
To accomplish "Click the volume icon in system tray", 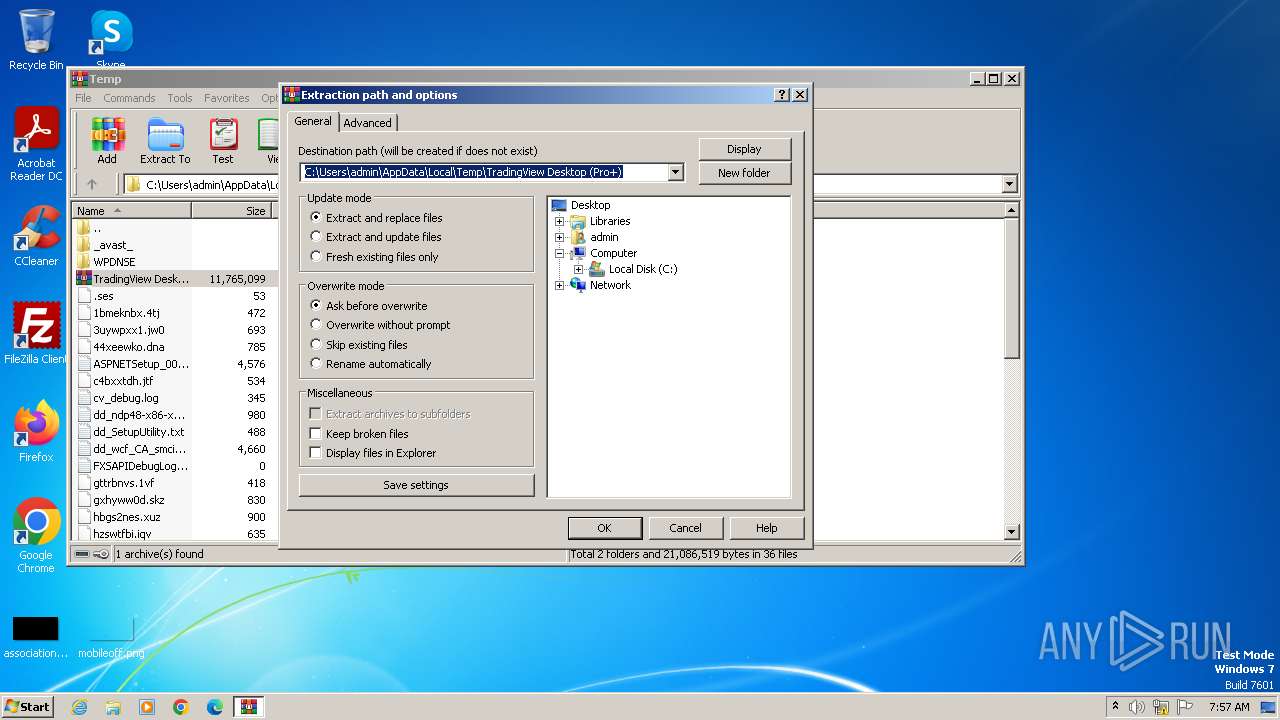I will point(1137,707).
